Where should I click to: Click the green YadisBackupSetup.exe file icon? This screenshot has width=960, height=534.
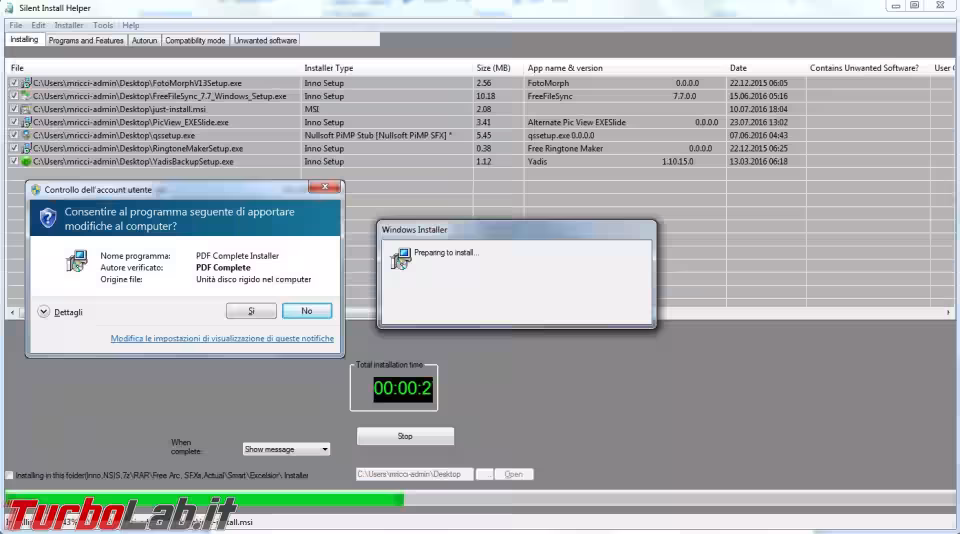tap(26, 162)
